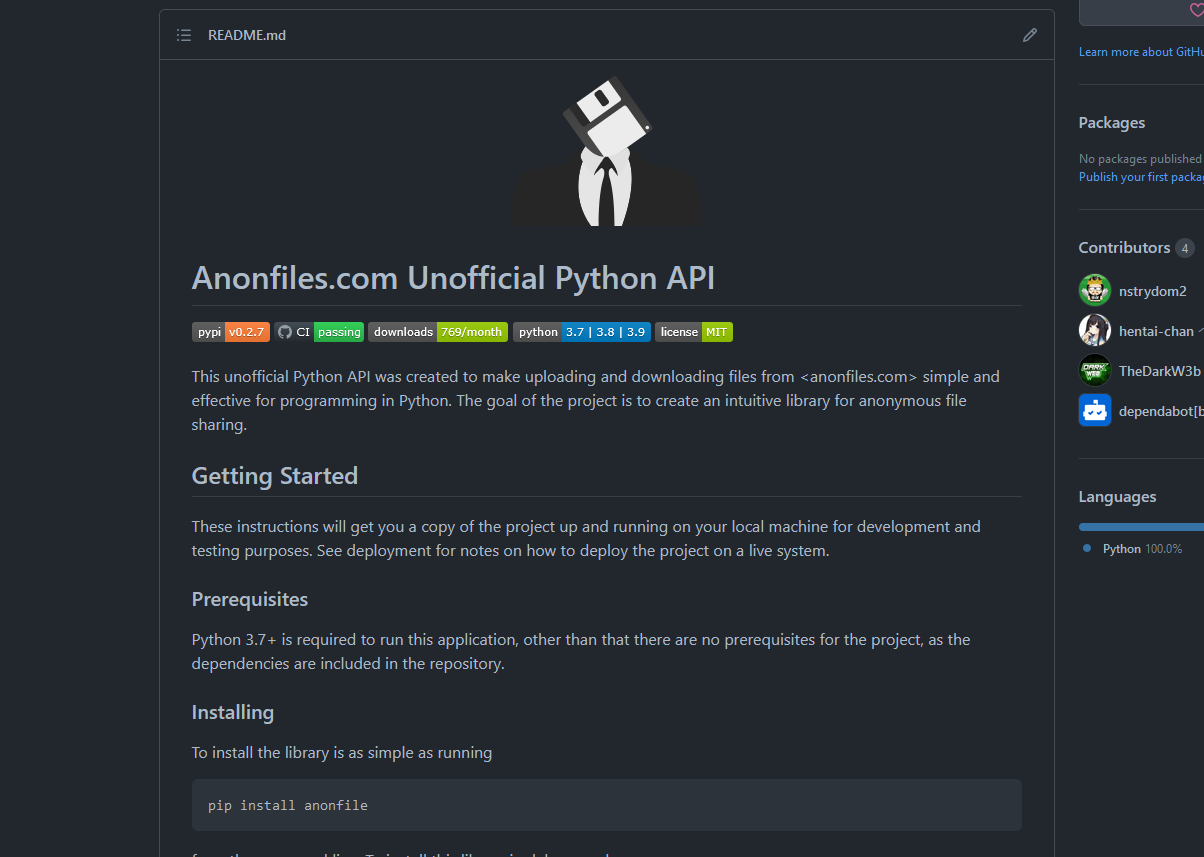Open the CI passing status badge
The image size is (1204, 857).
320,332
